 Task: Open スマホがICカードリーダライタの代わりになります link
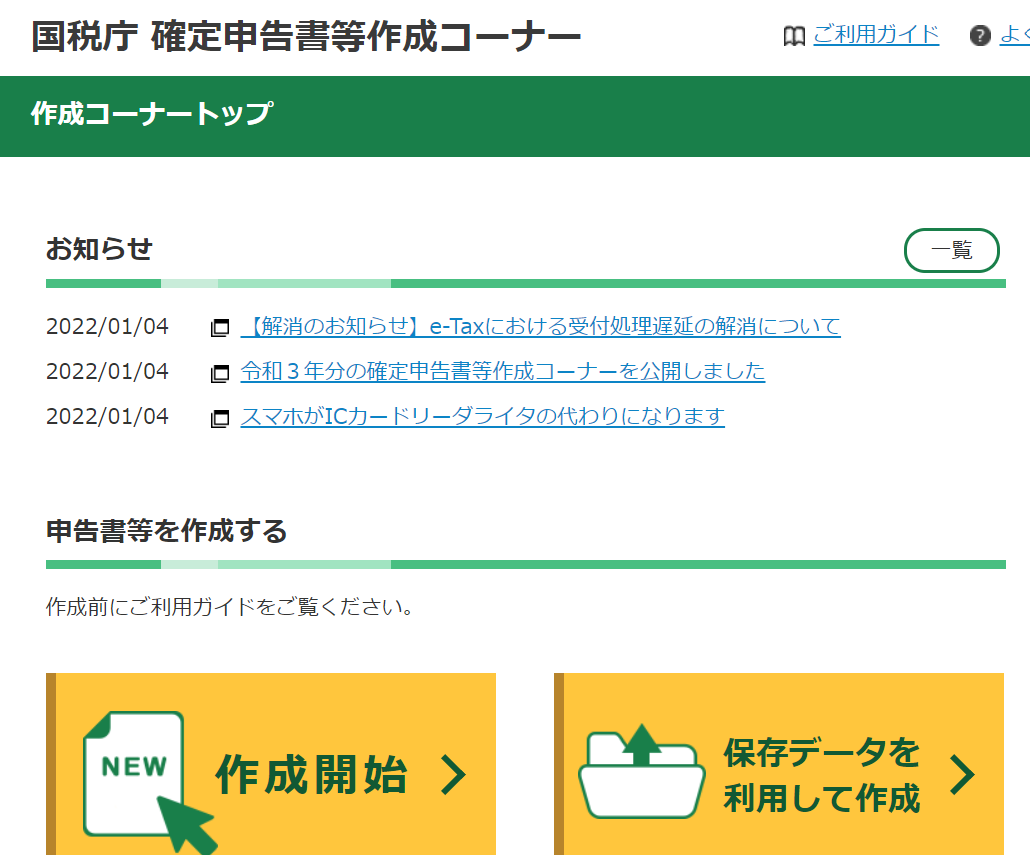tap(482, 416)
